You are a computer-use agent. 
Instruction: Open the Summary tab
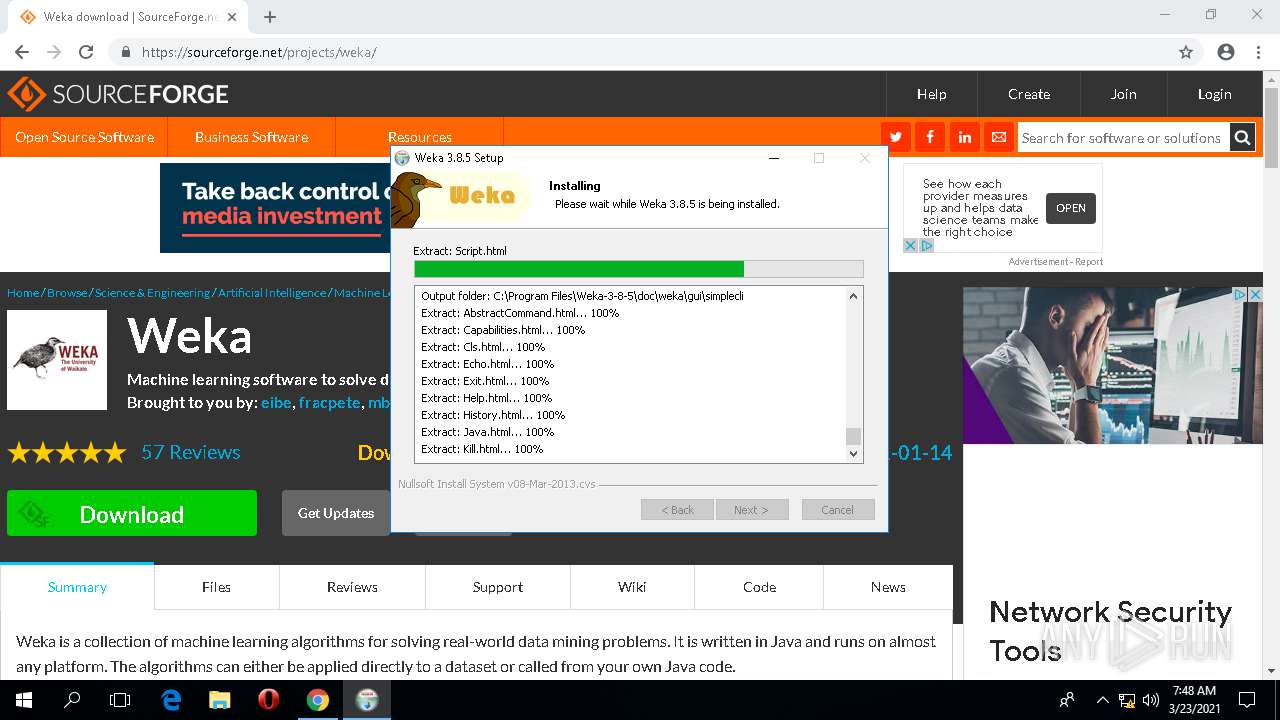[x=77, y=587]
